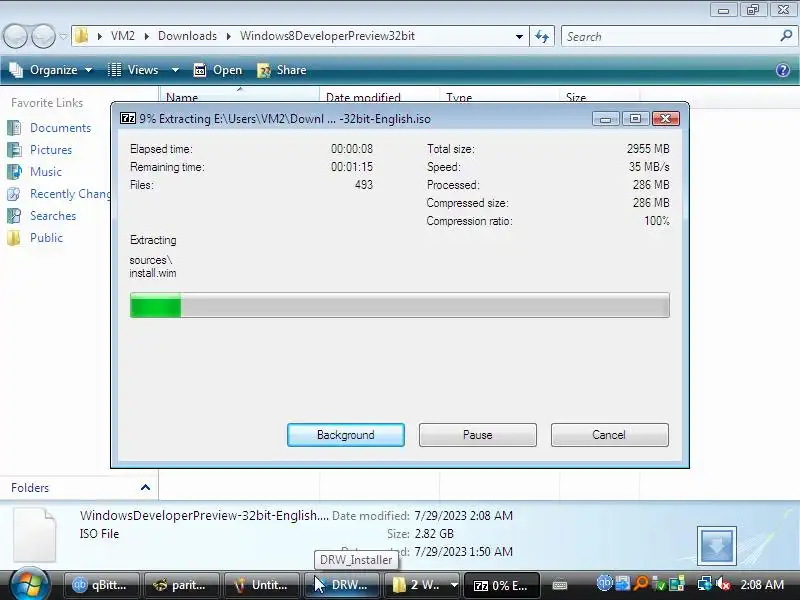Click the Share toolbar button
Viewport: 800px width, 600px height.
282,70
